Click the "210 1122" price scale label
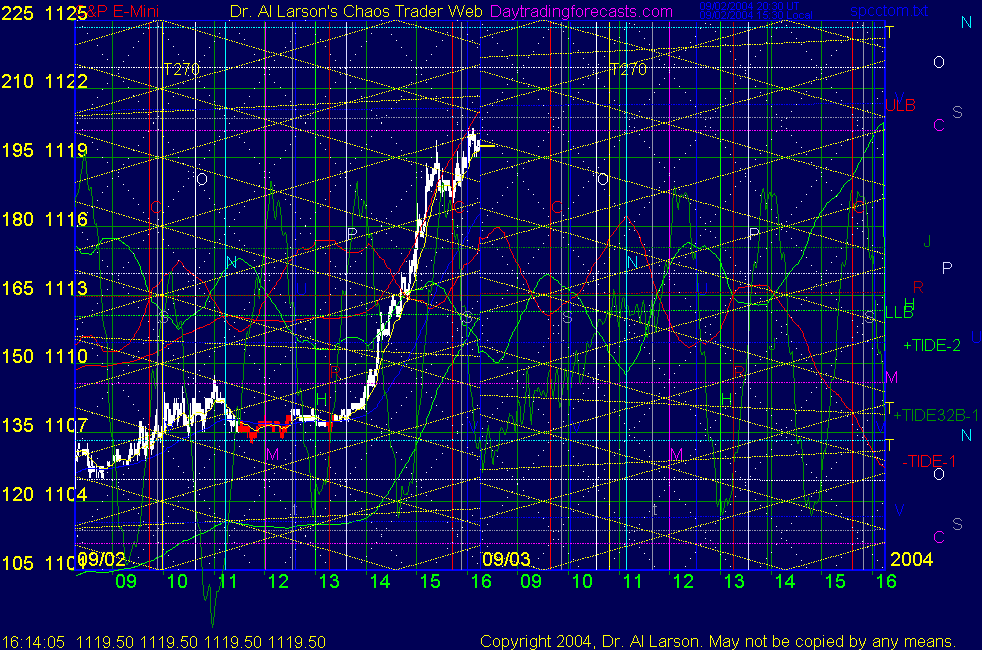This screenshot has width=982, height=650. click(x=44, y=81)
